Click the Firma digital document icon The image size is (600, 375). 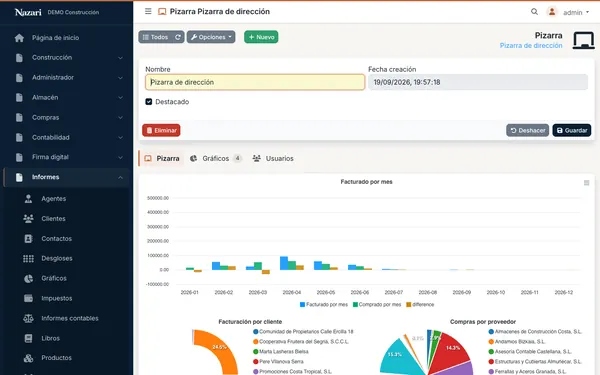pos(19,157)
